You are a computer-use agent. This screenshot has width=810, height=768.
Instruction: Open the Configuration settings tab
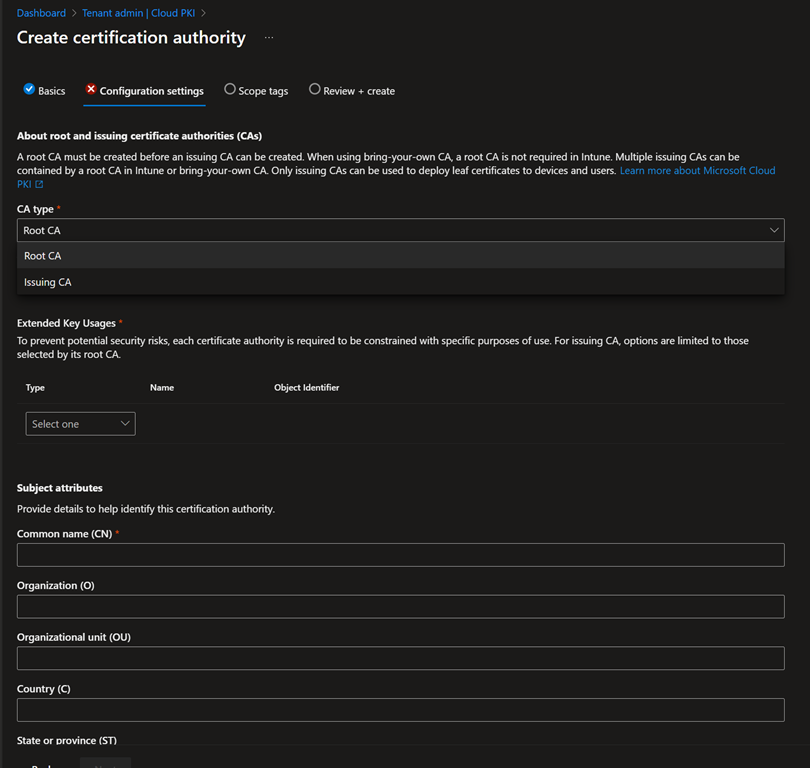(x=151, y=91)
